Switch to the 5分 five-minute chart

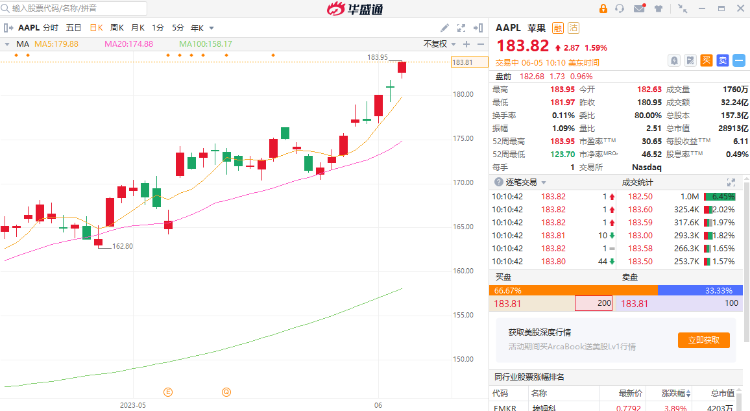(178, 28)
